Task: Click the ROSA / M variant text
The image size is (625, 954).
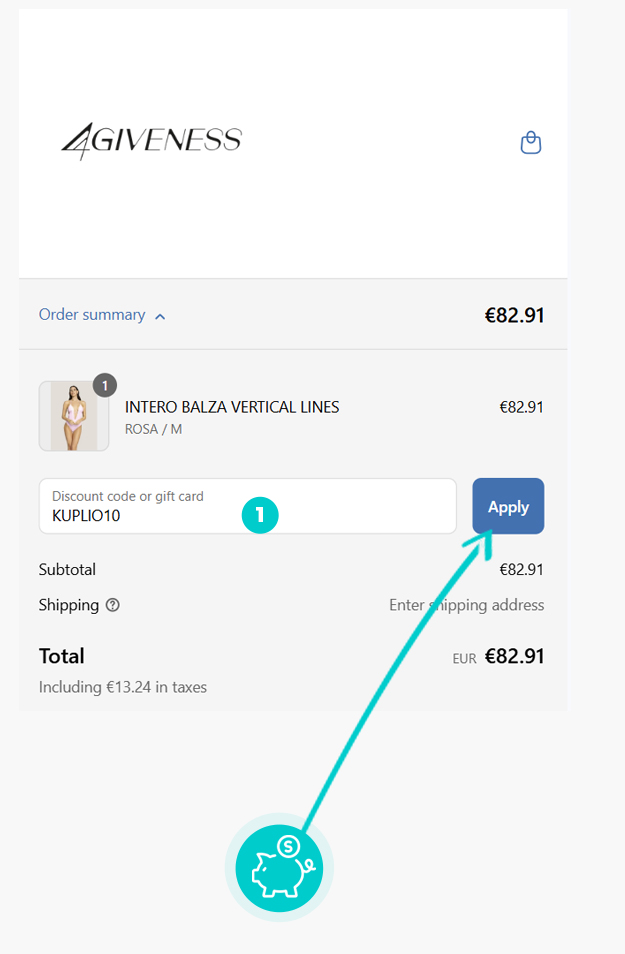Action: point(153,429)
